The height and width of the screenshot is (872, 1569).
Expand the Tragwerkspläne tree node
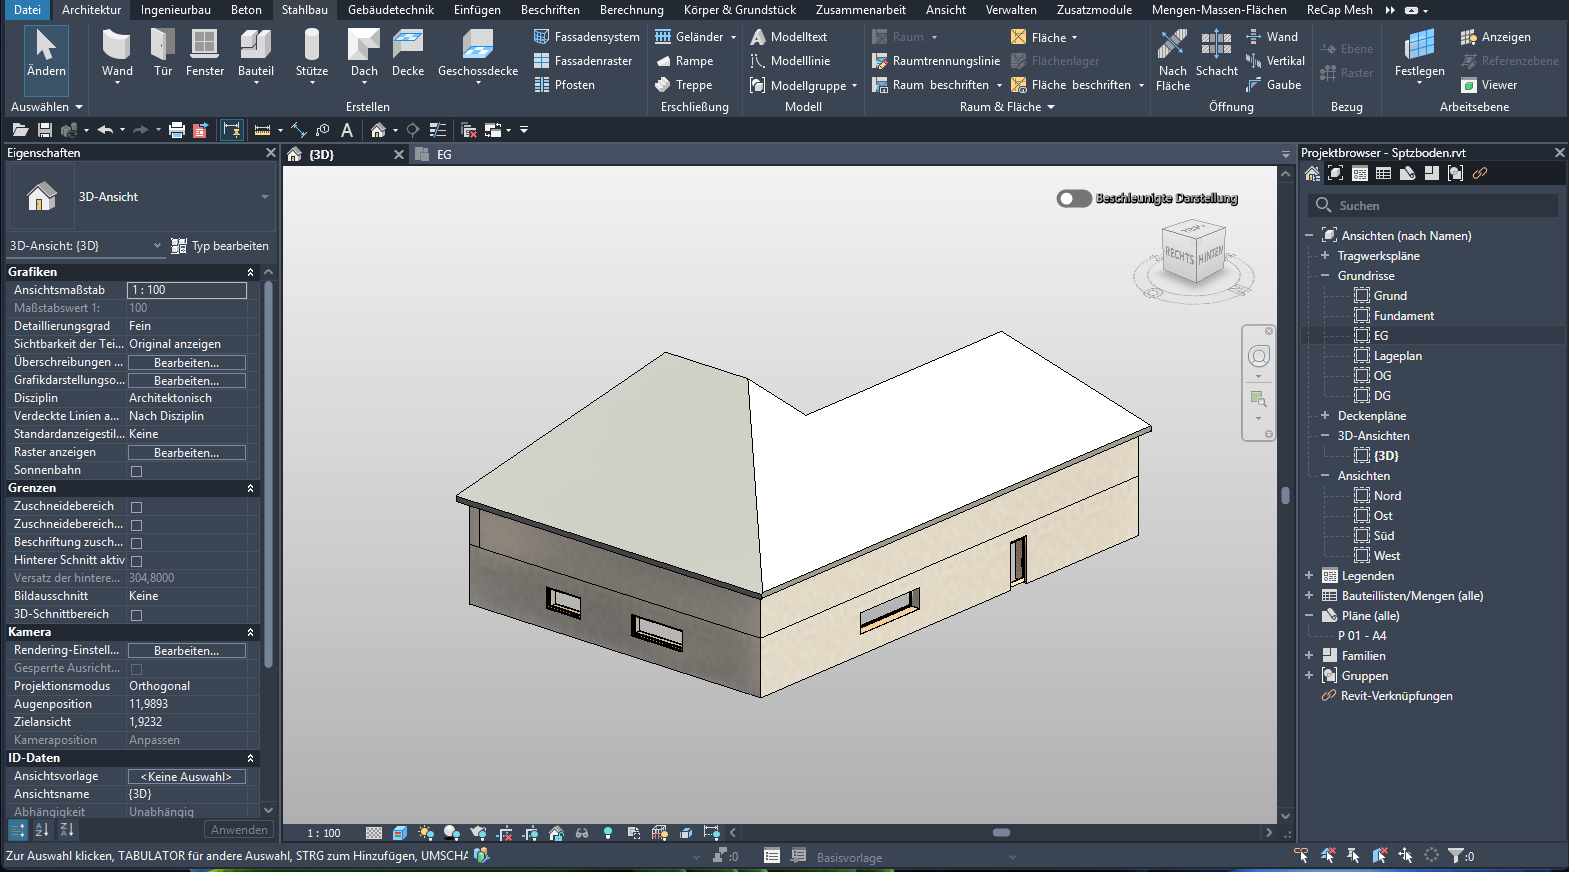click(x=1325, y=256)
